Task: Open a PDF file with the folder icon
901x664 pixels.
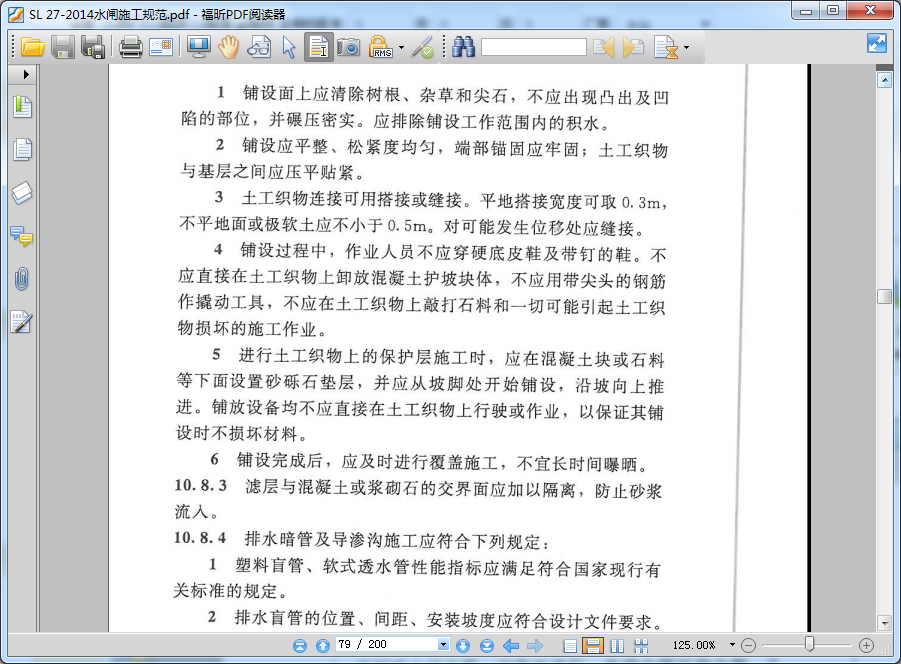Action: pyautogui.click(x=33, y=47)
